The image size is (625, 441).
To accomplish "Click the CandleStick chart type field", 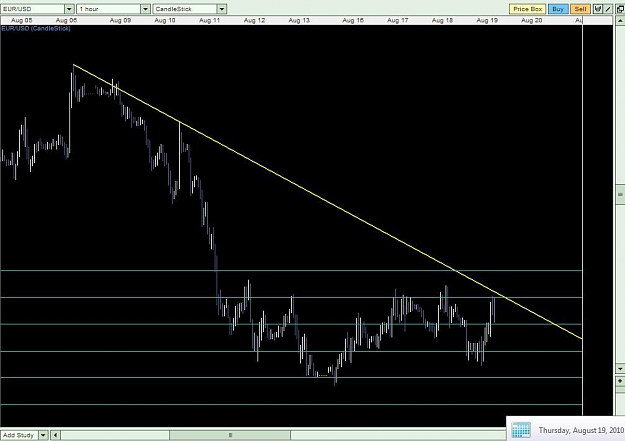I will point(185,9).
